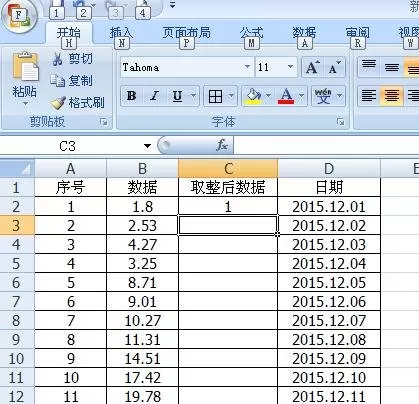This screenshot has height=404, width=419.
Task: Select date cell 2015.12.01
Action: 329,206
